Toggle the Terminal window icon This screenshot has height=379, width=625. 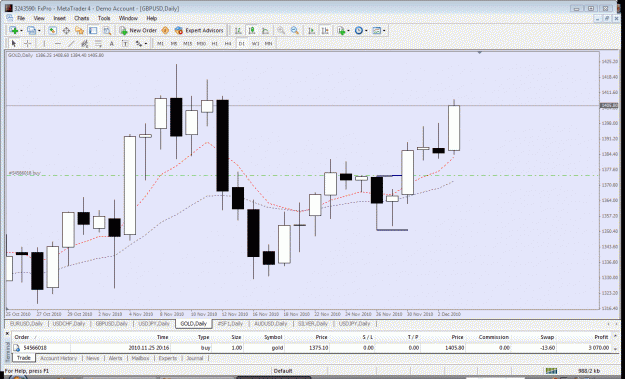click(93, 30)
